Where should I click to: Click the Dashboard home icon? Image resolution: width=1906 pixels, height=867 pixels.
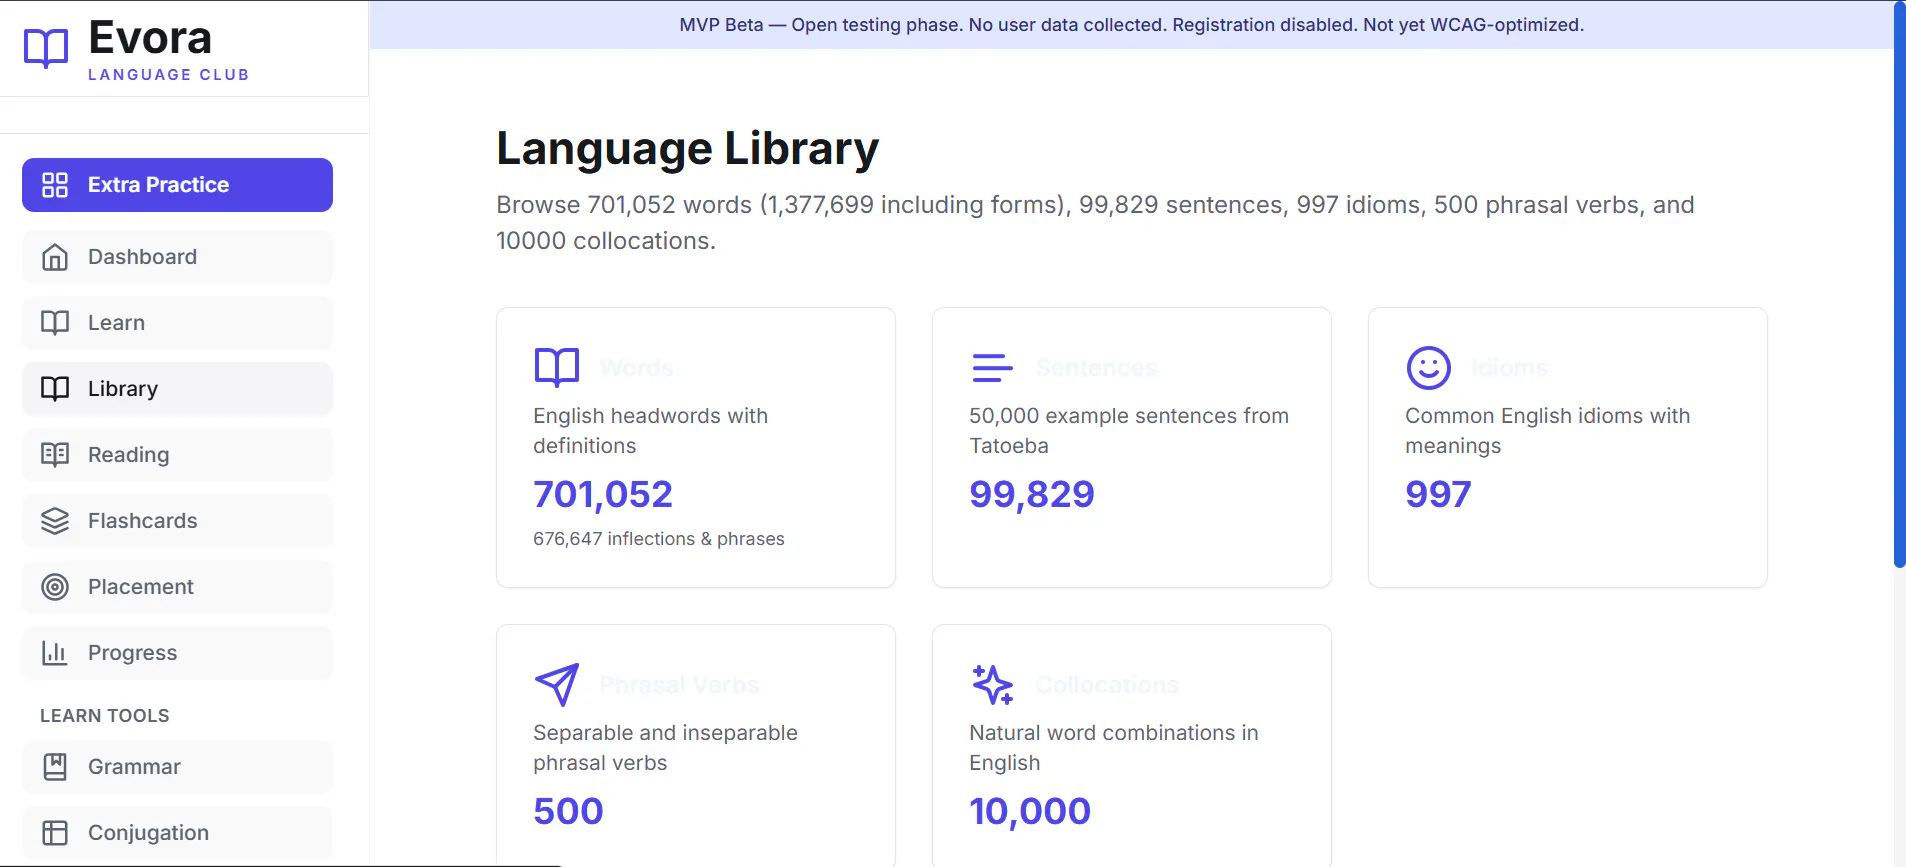pos(55,257)
